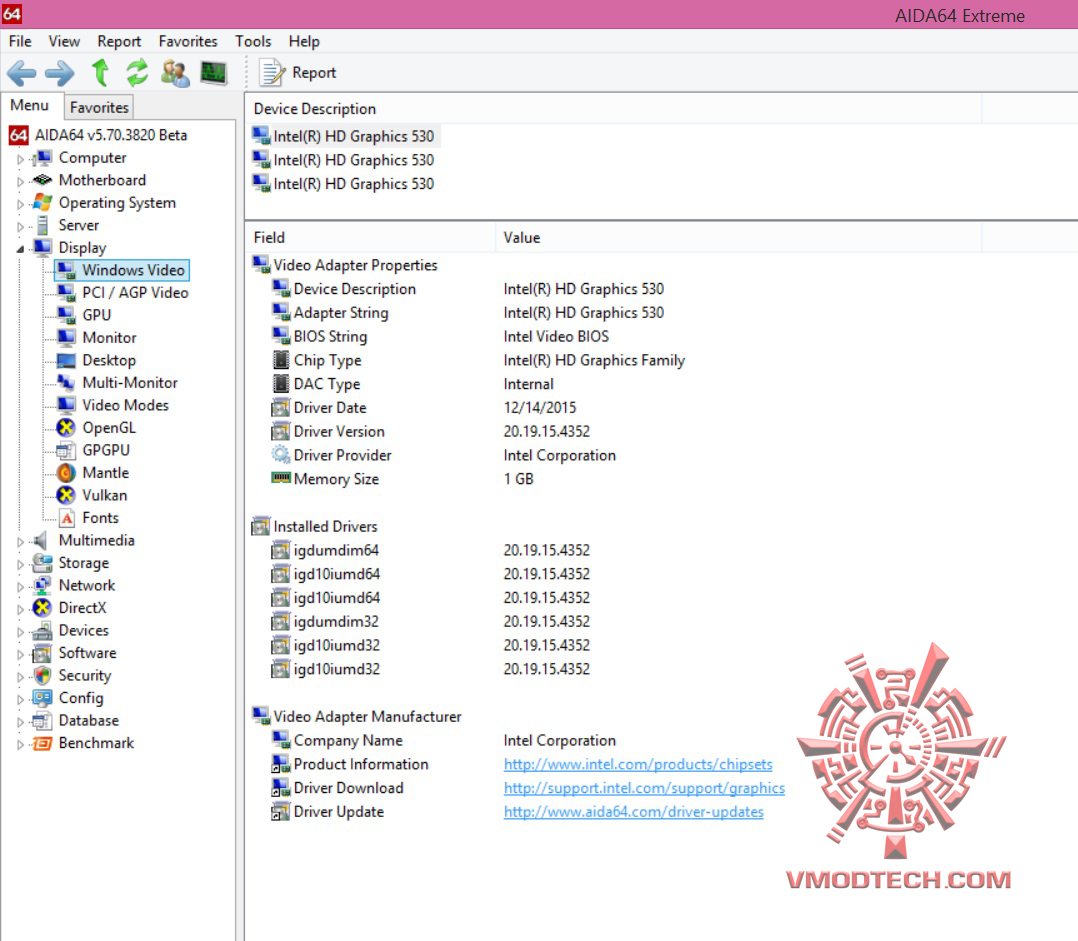Select the Chip Type row
This screenshot has width=1078, height=941.
click(478, 360)
